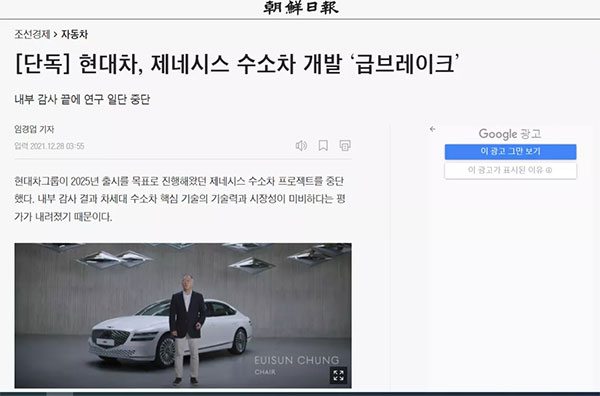Viewport: 600px width, 396px height.
Task: Print the article using the printer icon
Action: click(345, 145)
